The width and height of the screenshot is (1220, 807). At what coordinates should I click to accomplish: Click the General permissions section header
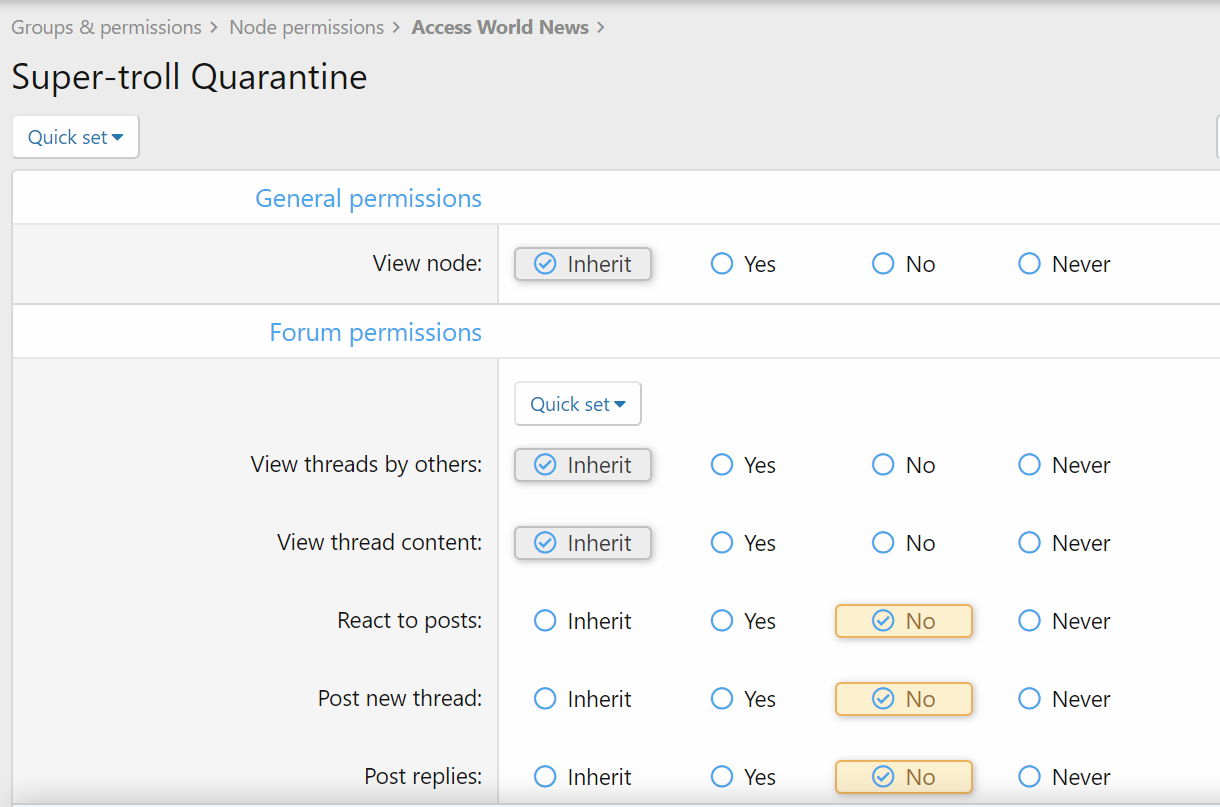(x=368, y=198)
